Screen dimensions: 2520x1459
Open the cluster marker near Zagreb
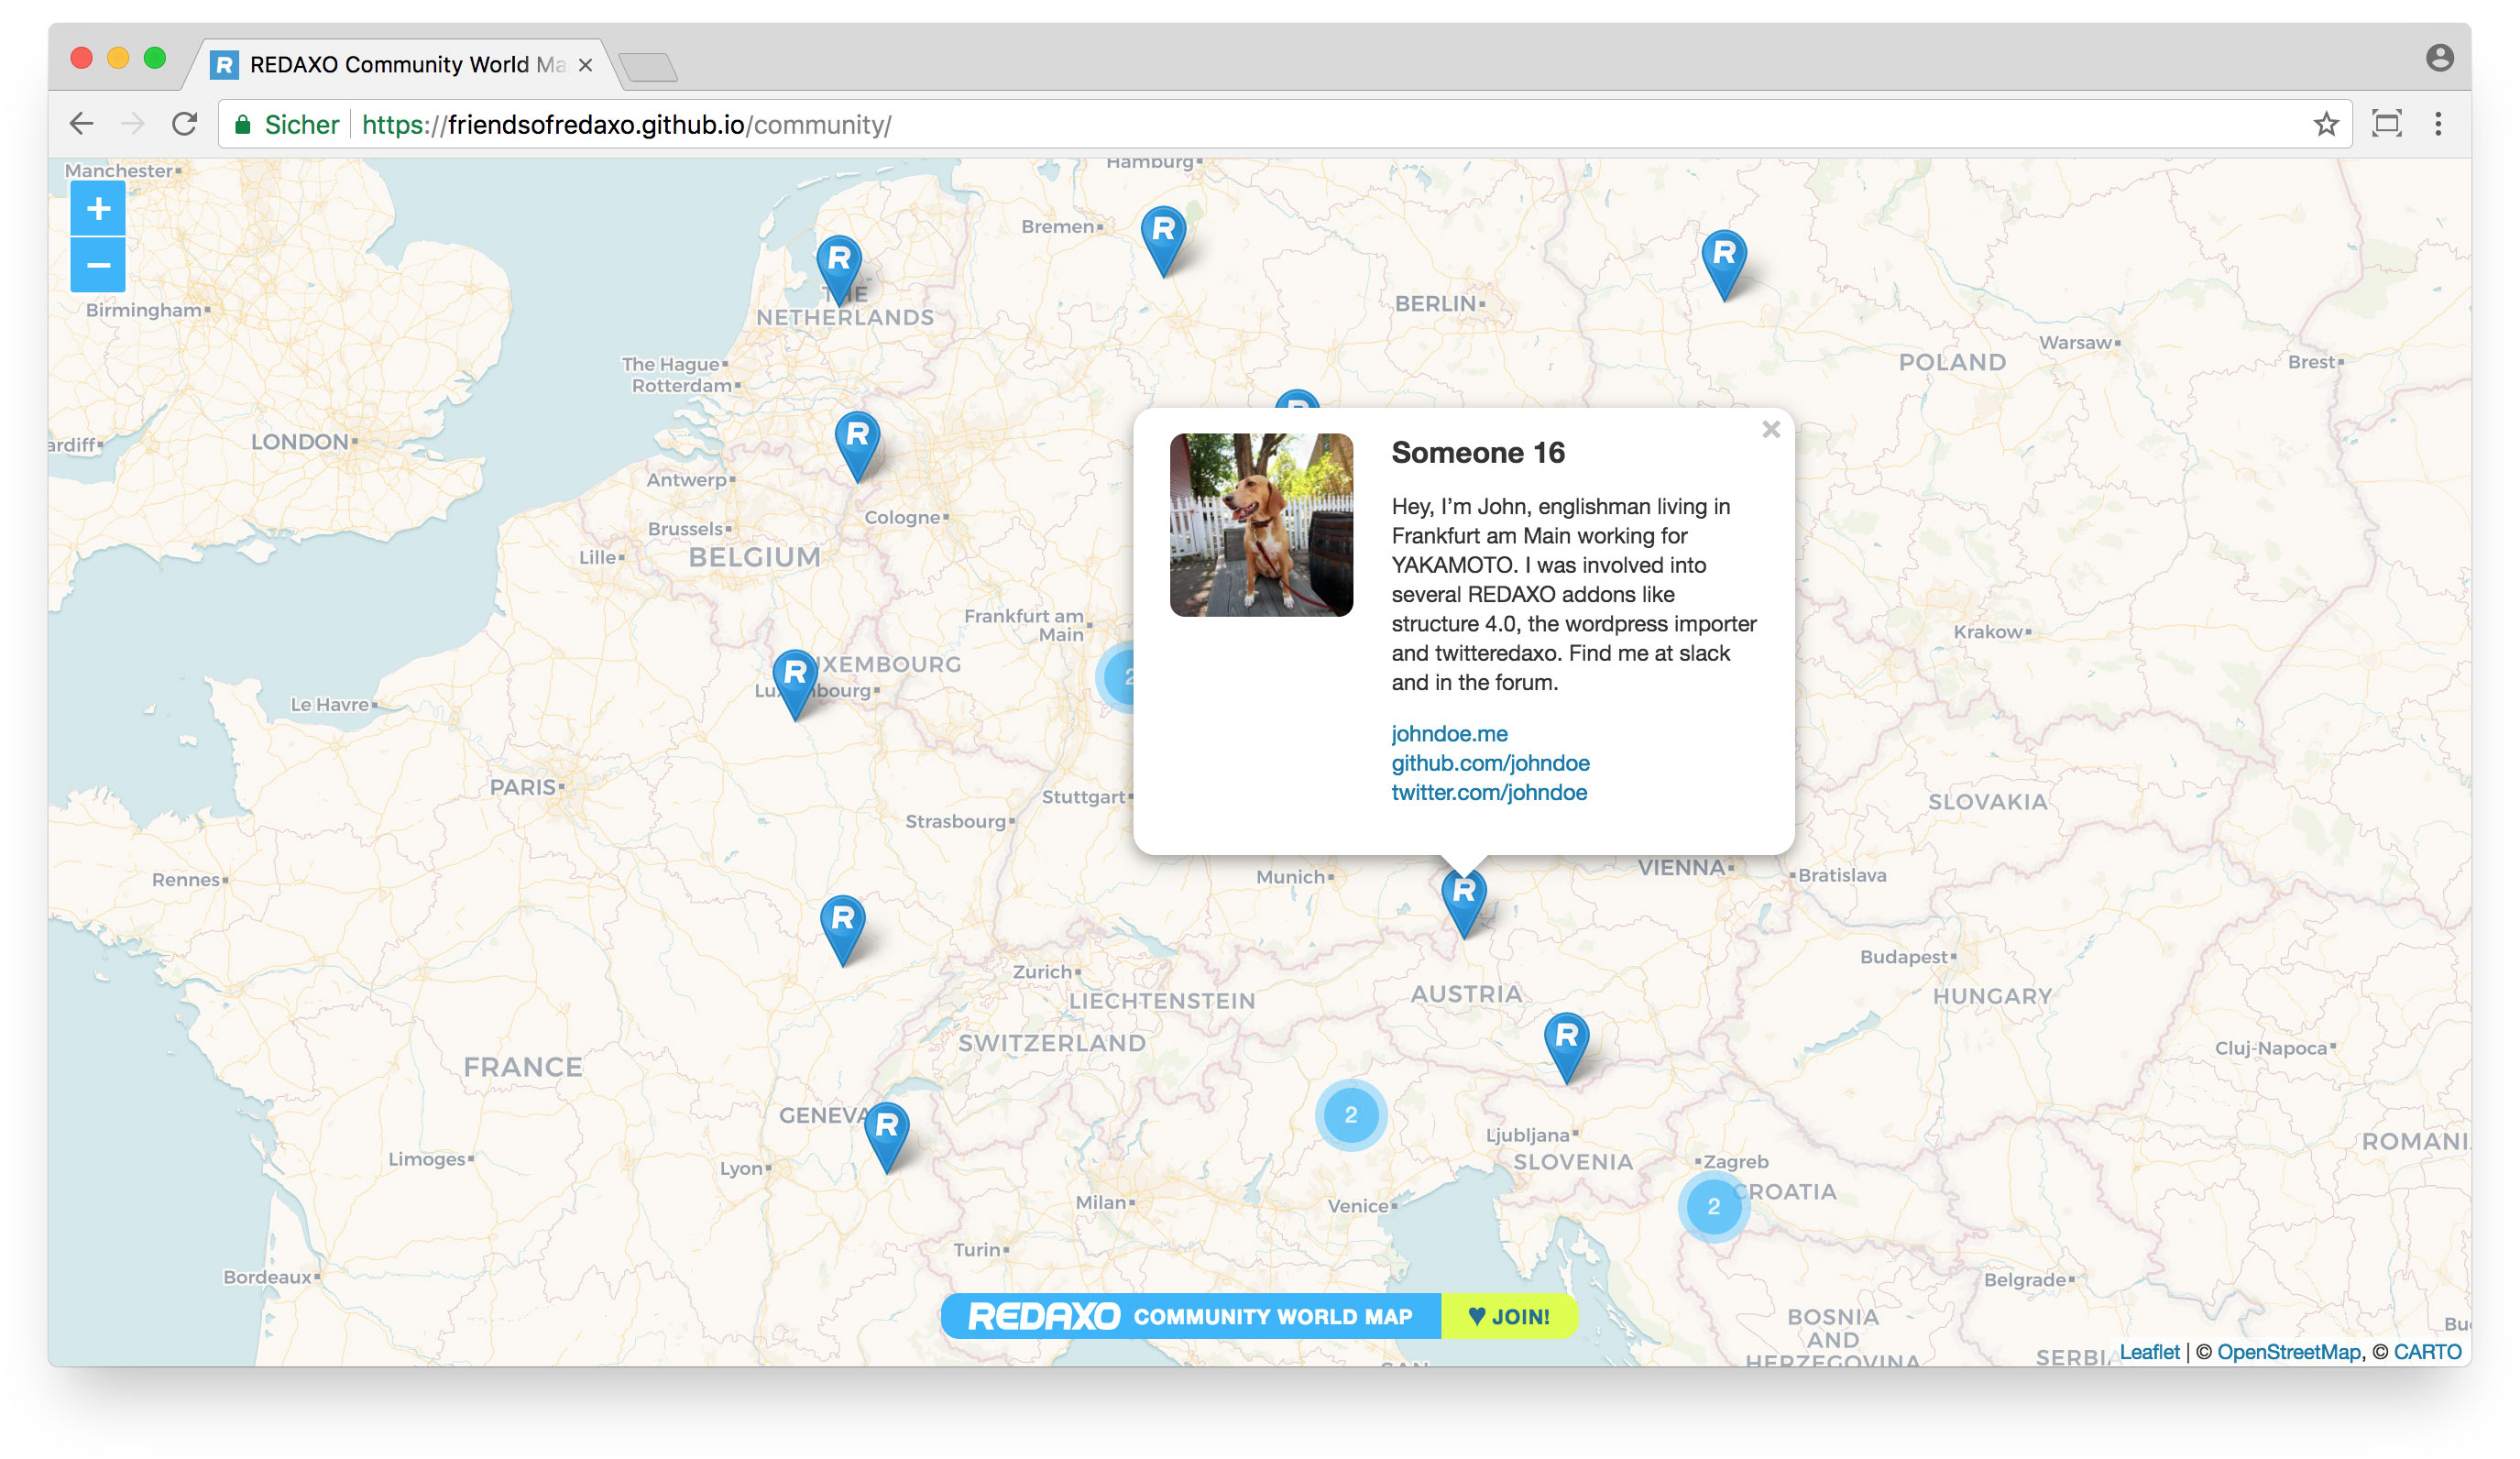(x=1713, y=1206)
